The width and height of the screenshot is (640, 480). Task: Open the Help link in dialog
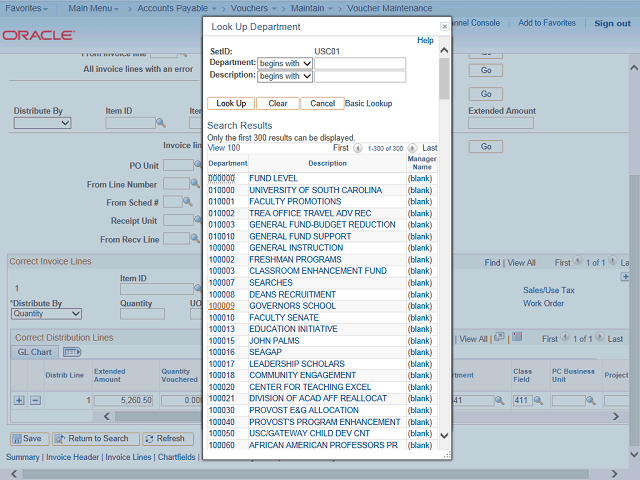(x=425, y=40)
